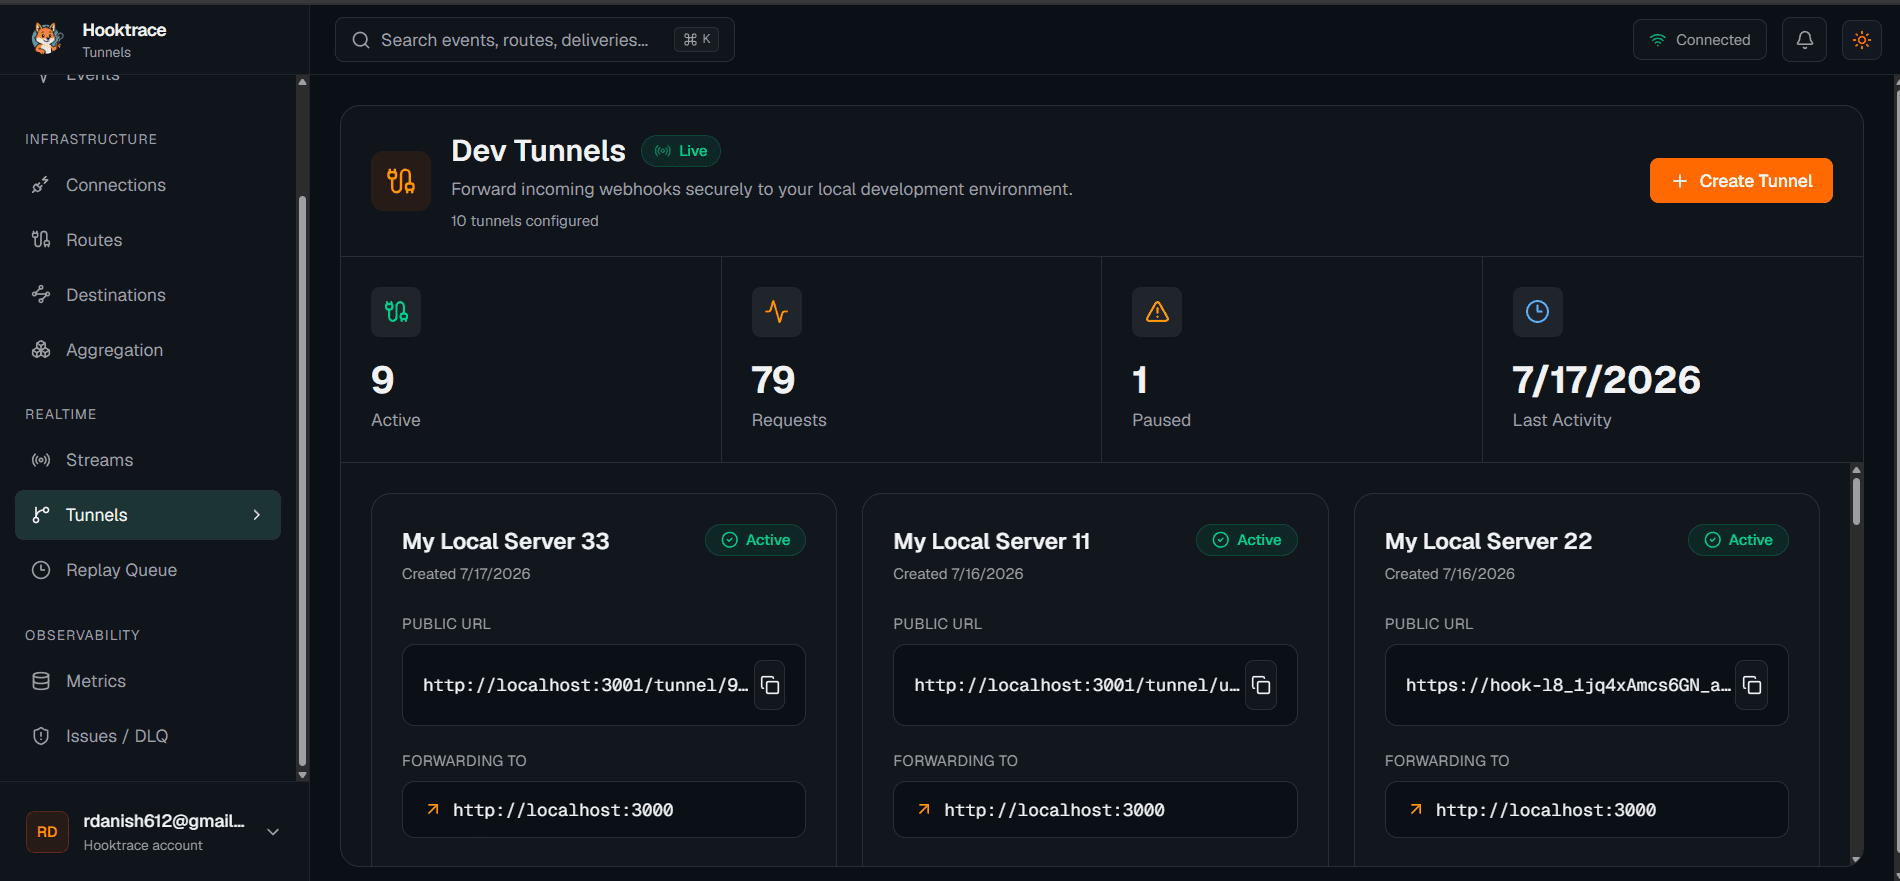Click forwarding arrow icon of Server 22

(x=1416, y=809)
